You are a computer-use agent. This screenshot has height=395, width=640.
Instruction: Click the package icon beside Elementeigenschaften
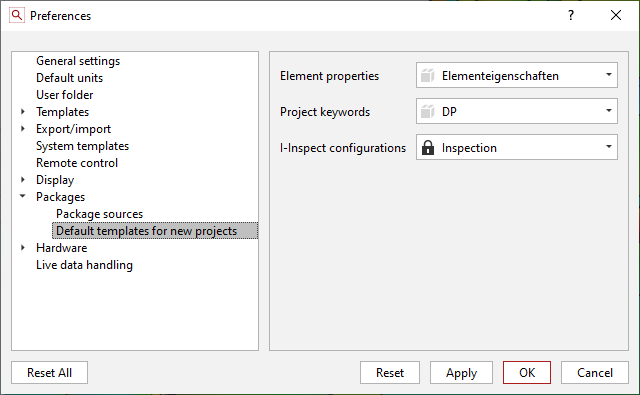point(427,75)
